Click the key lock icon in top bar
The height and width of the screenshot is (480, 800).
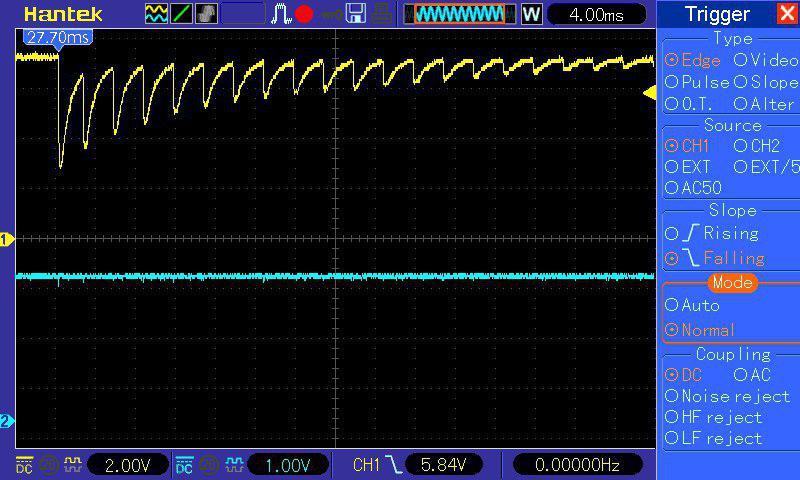pyautogui.click(x=331, y=15)
